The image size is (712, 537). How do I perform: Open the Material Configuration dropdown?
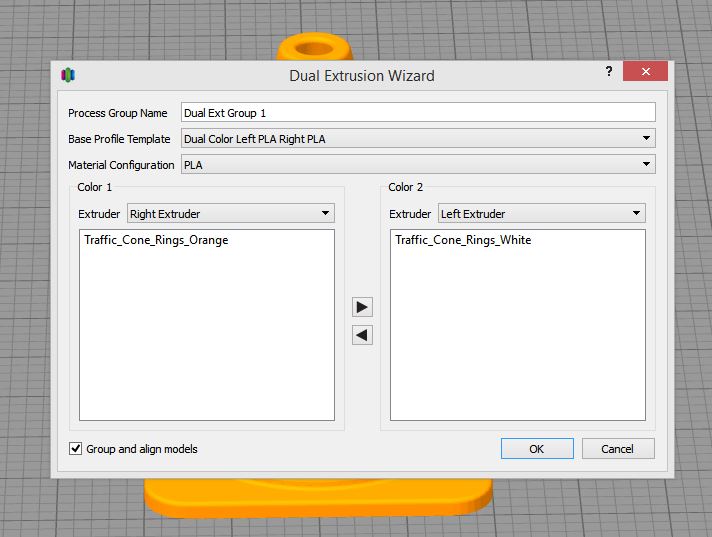pos(417,165)
